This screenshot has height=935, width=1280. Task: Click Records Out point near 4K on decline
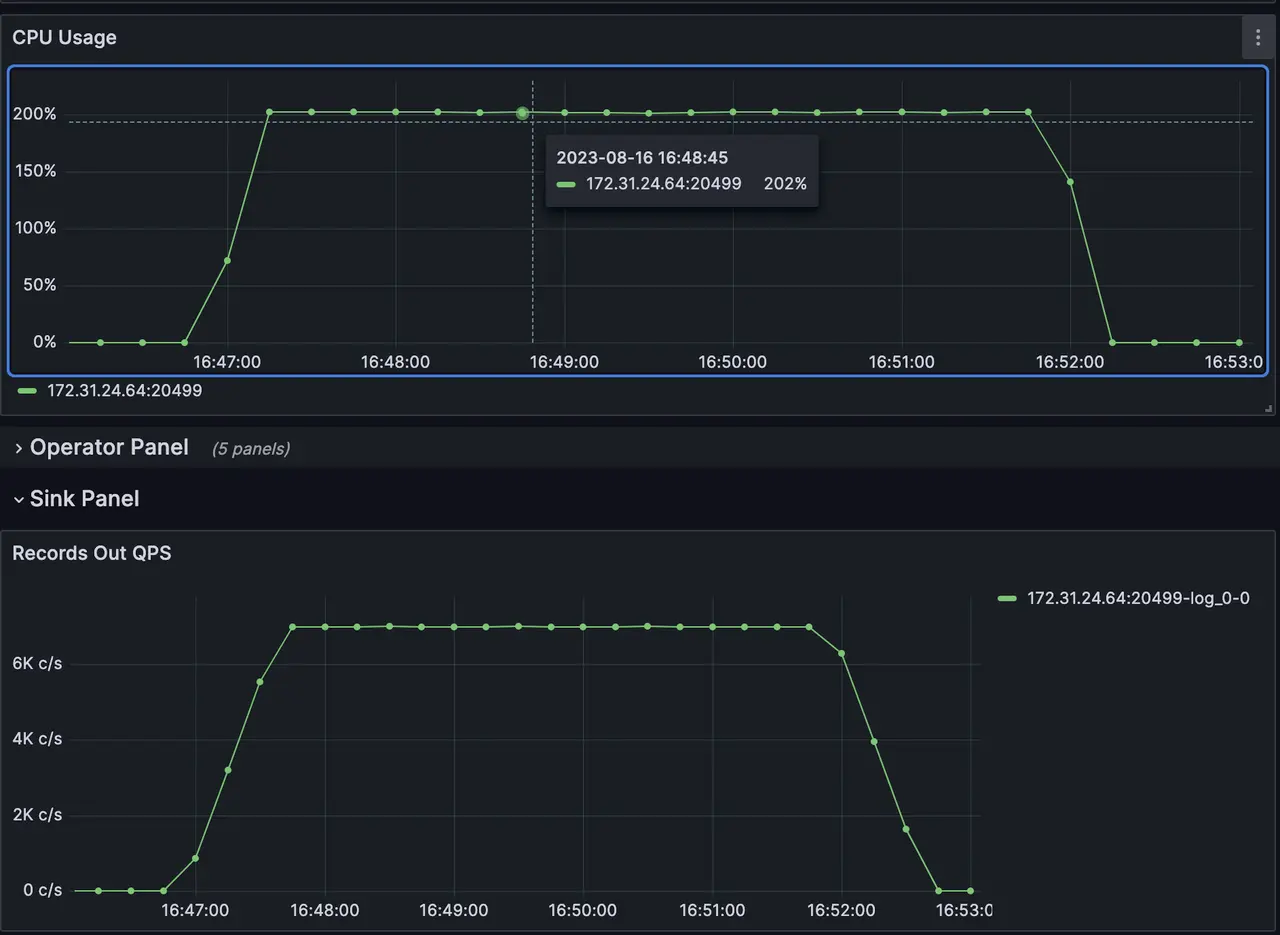(874, 742)
